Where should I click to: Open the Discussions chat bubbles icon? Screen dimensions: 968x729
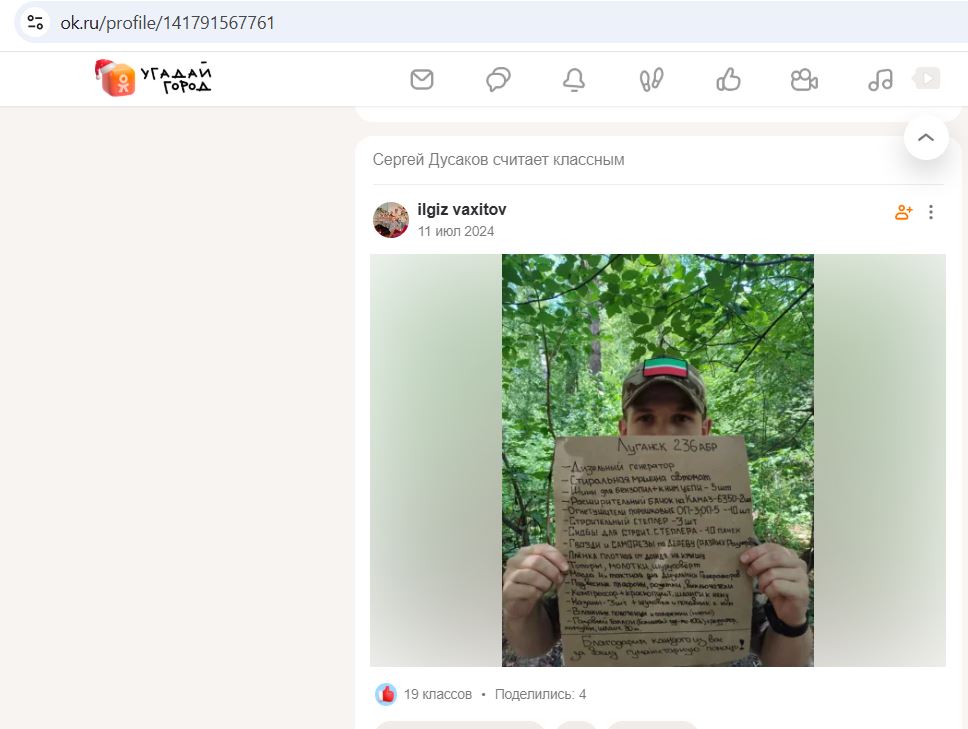[498, 80]
